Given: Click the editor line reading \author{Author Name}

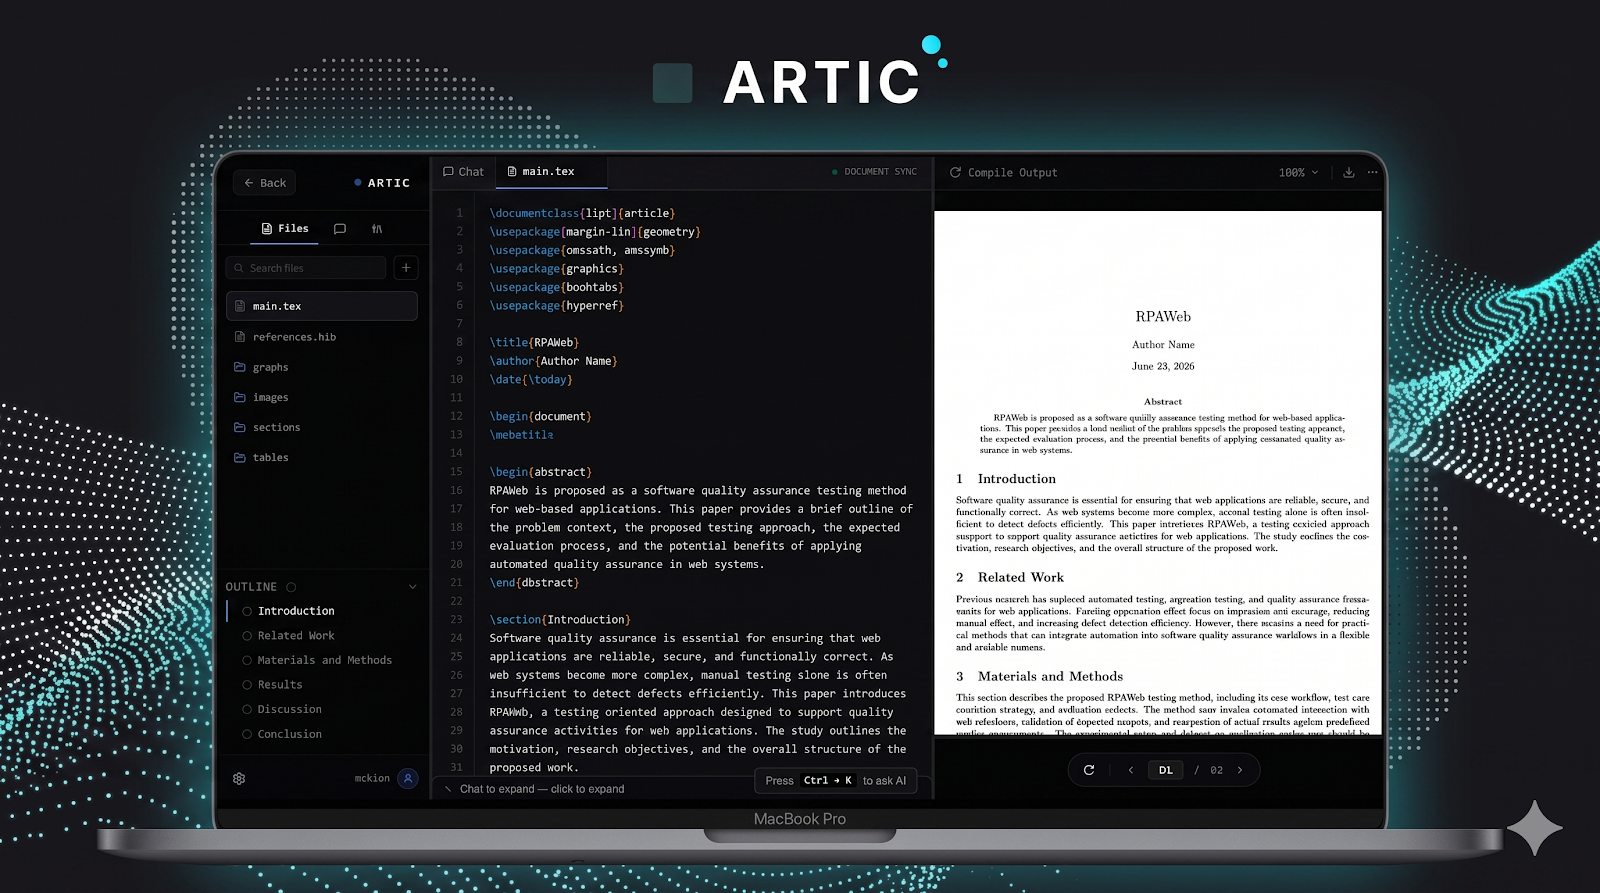Looking at the screenshot, I should pyautogui.click(x=553, y=361).
